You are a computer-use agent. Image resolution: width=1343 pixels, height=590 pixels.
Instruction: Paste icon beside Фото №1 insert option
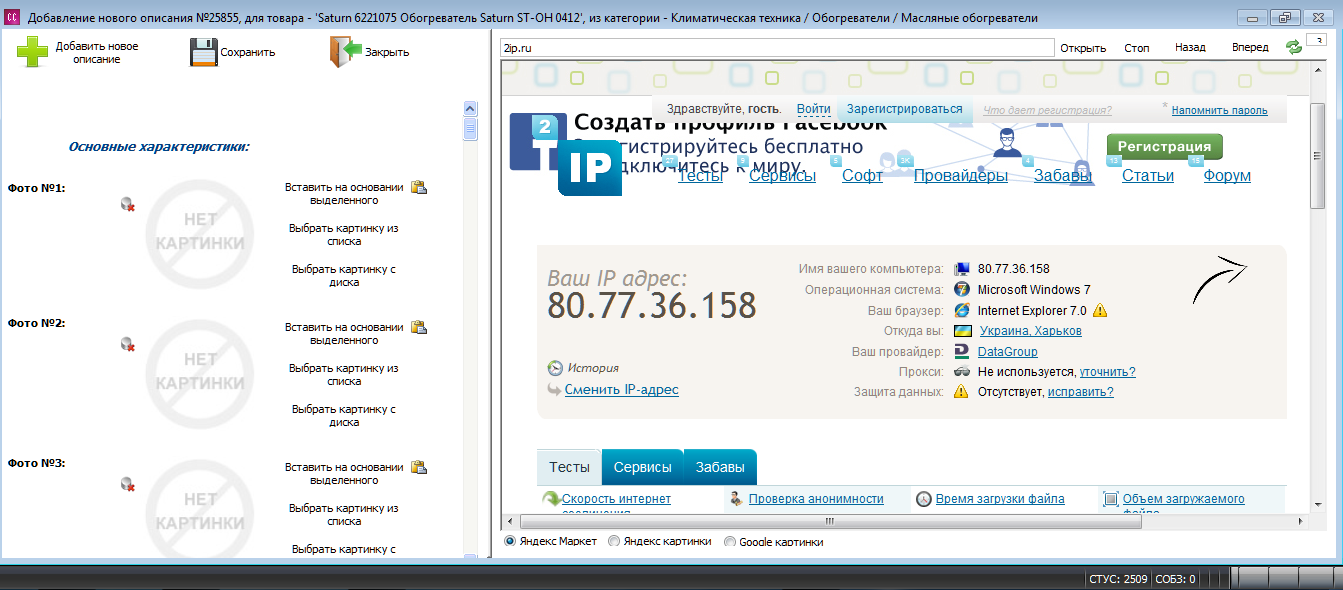419,186
